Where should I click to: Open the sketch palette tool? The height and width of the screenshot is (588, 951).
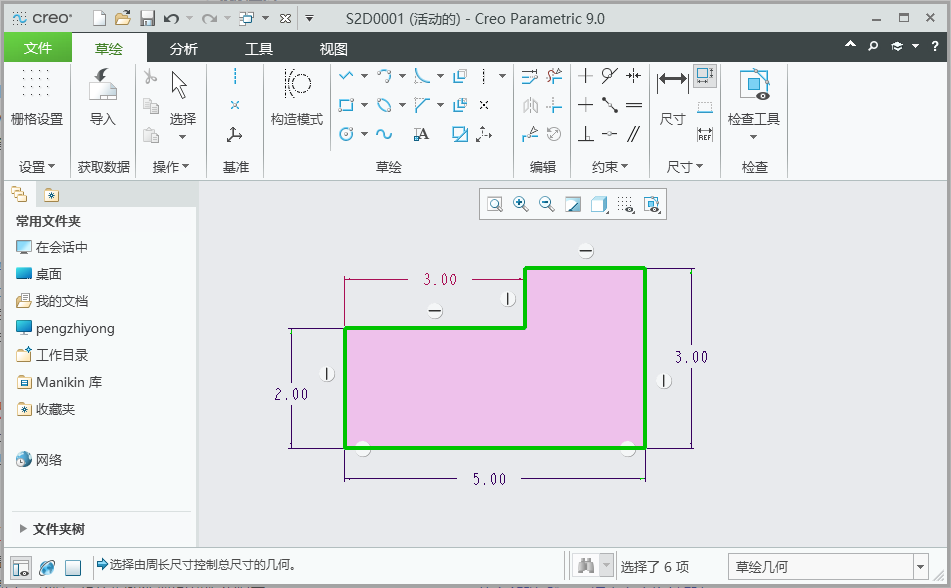coord(460,134)
